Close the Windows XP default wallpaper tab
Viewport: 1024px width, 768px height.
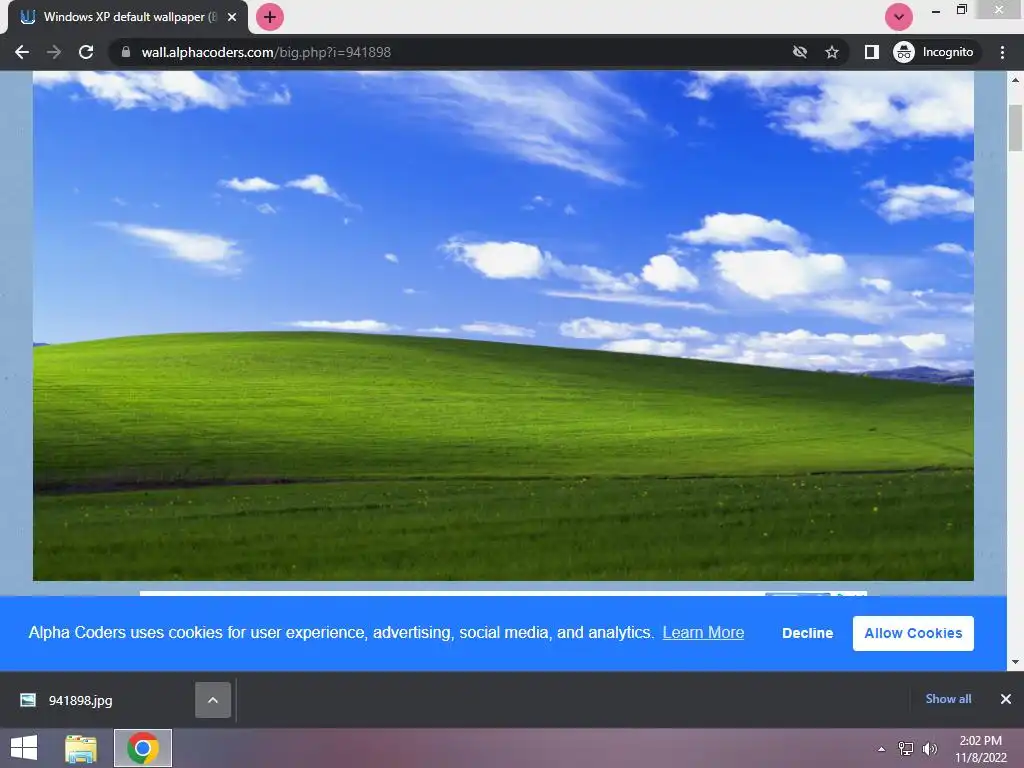coord(232,17)
